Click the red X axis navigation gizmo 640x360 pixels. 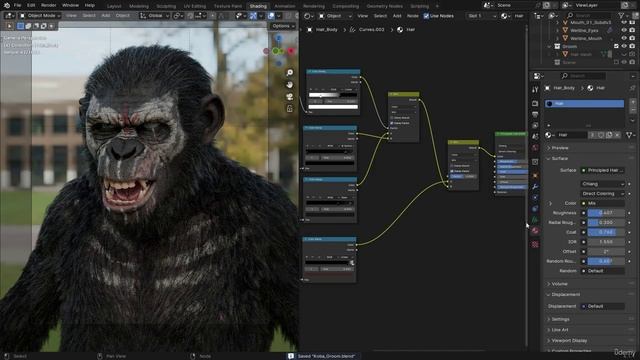291,51
